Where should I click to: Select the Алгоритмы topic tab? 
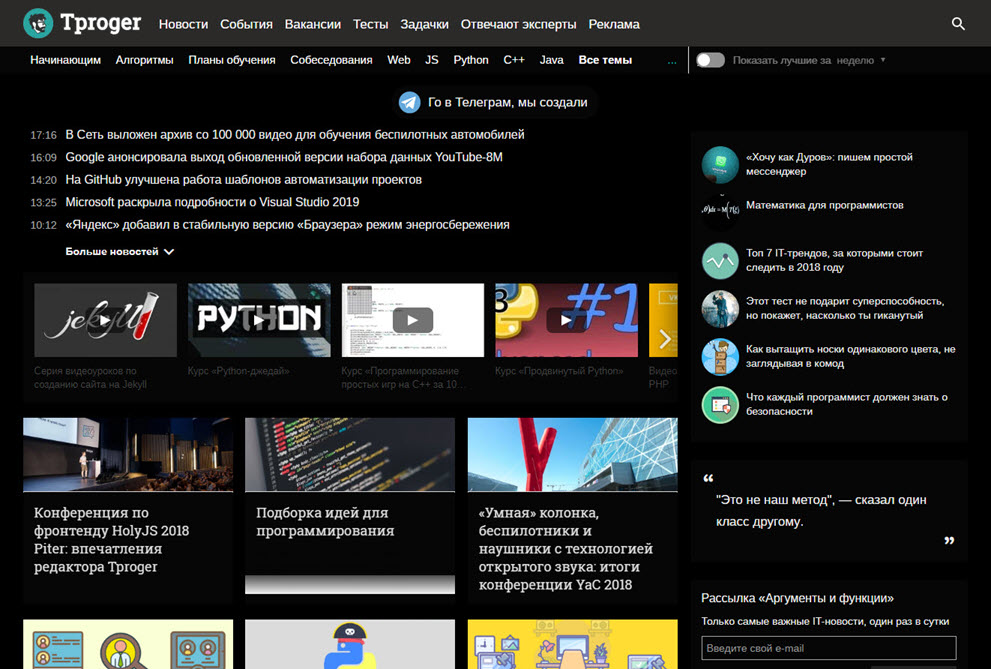[144, 60]
